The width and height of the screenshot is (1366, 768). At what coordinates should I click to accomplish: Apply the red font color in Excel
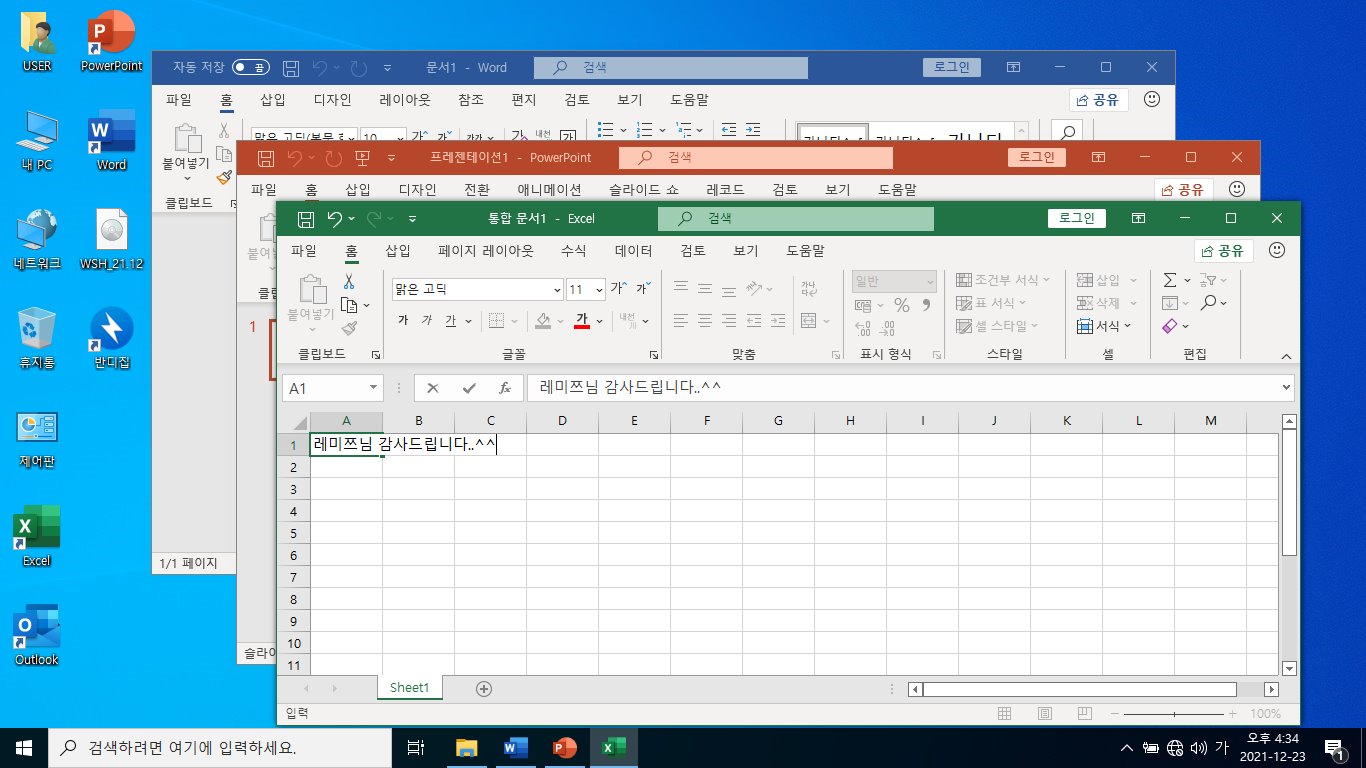(582, 321)
